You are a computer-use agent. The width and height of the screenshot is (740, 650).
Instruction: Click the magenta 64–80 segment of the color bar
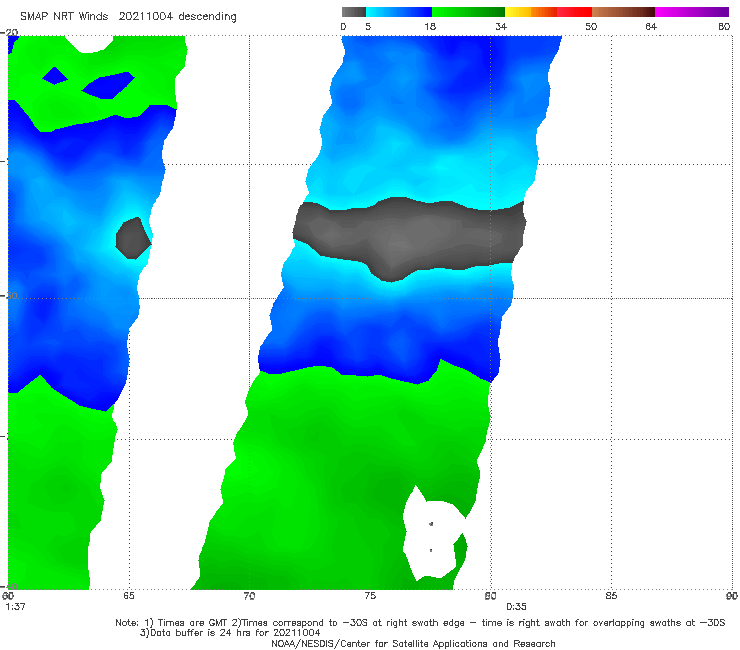click(692, 12)
